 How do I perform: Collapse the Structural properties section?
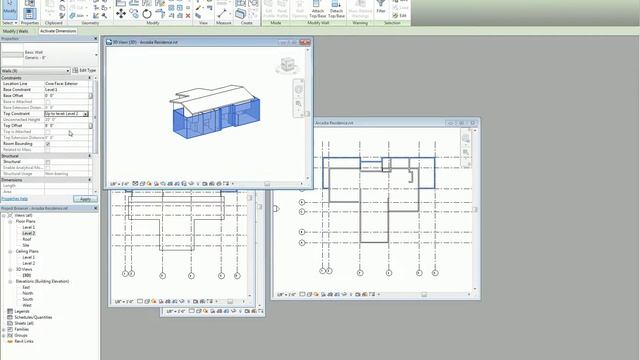coord(90,156)
